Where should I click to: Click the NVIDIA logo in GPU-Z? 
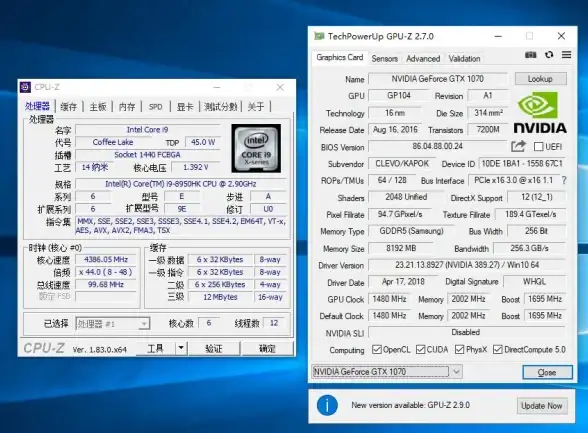click(540, 113)
